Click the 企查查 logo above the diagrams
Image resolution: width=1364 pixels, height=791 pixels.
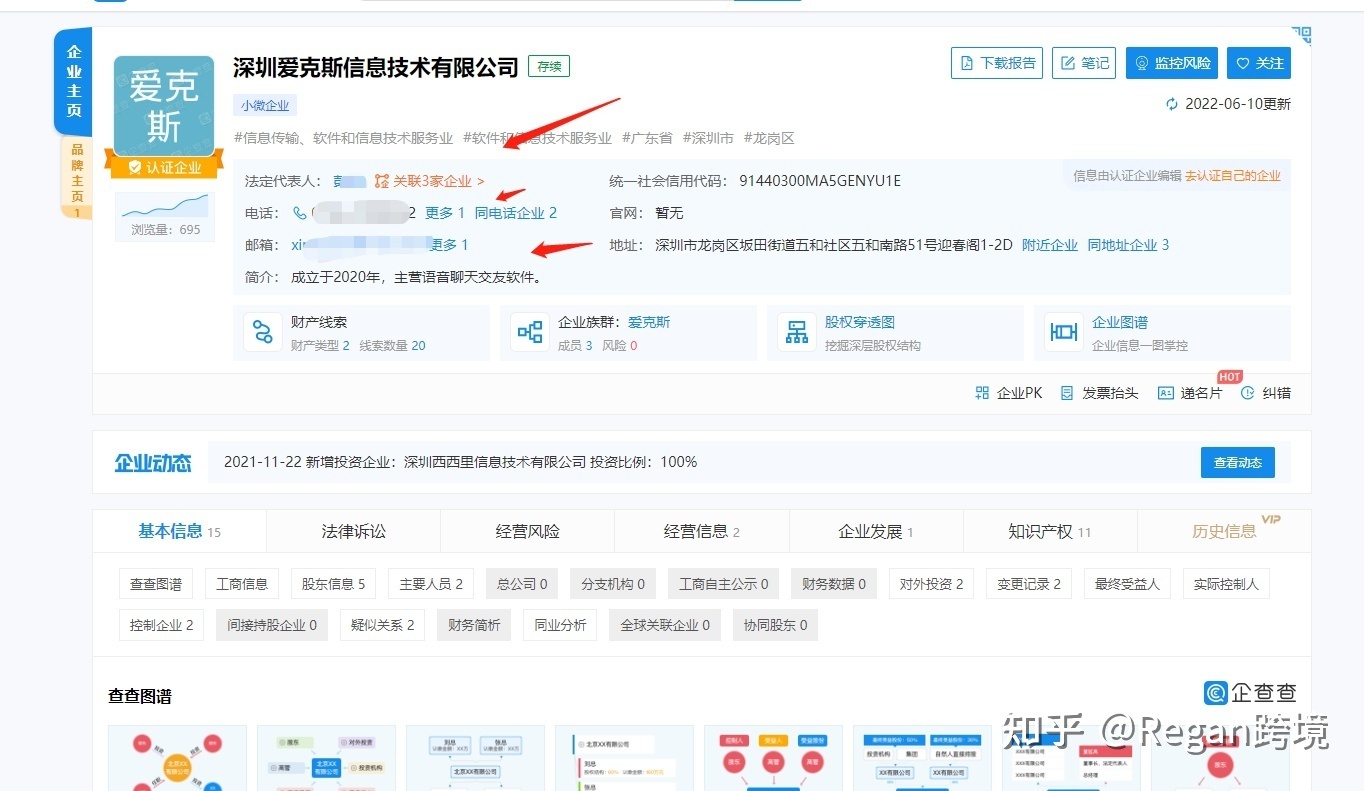1250,693
